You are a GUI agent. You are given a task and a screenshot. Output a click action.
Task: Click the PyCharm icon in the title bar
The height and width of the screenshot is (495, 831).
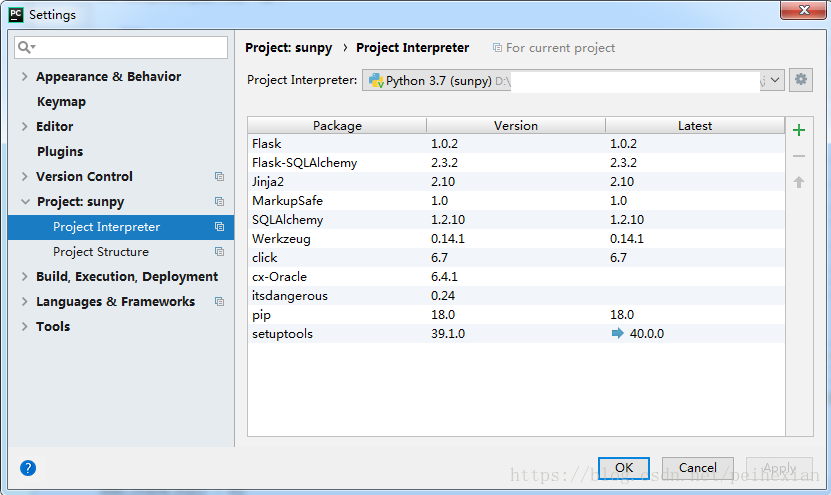16,14
